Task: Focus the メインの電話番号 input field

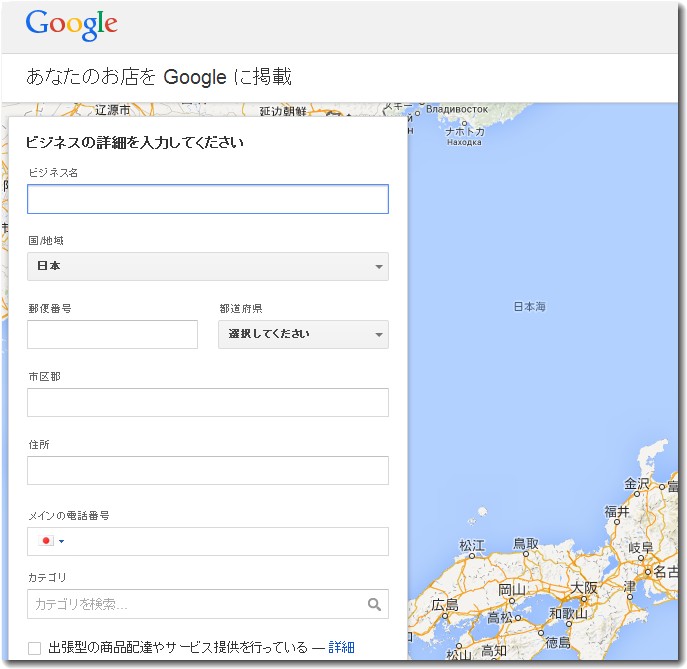Action: [x=208, y=542]
